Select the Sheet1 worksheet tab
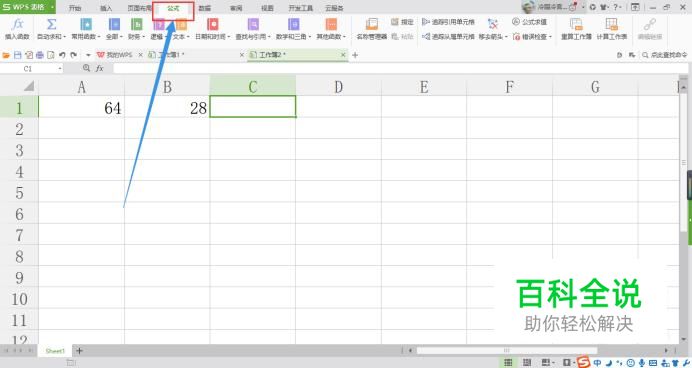The height and width of the screenshot is (368, 692). click(55, 351)
